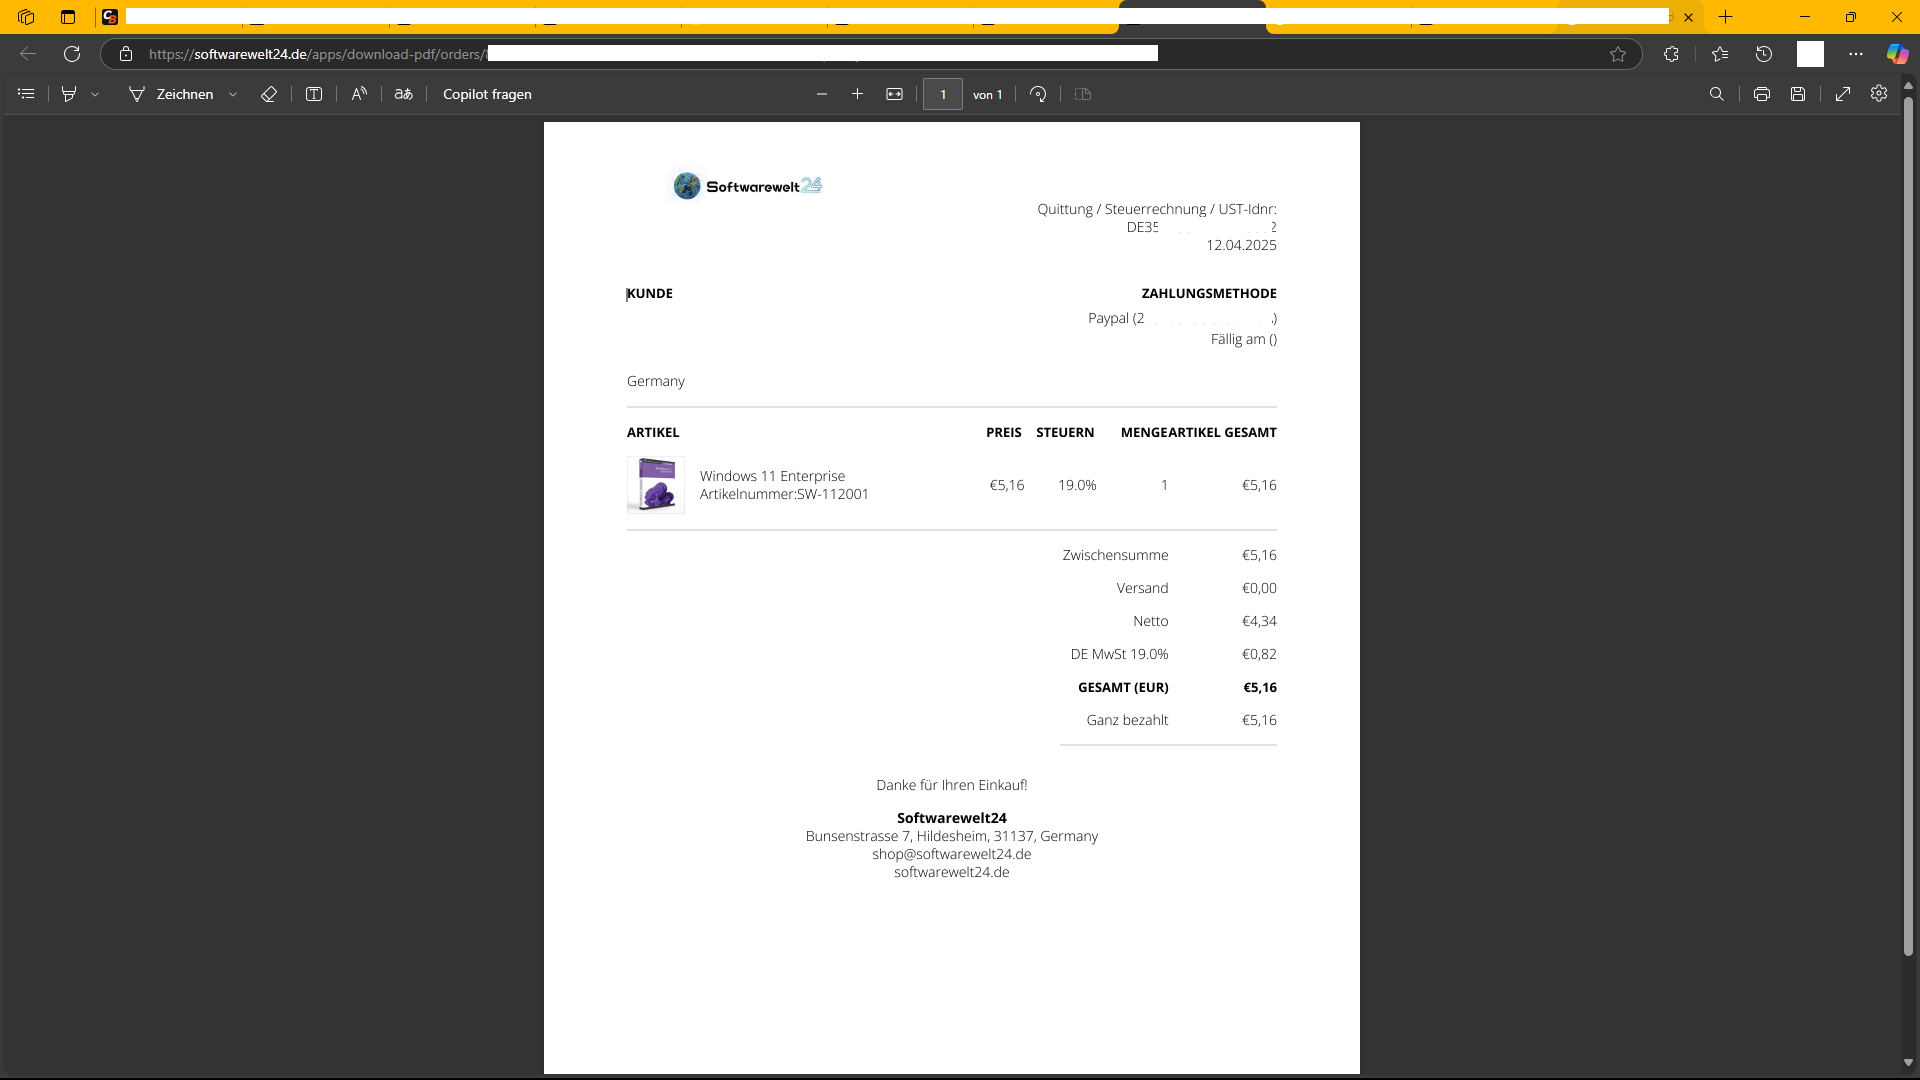Click the translate document icon

point(404,94)
